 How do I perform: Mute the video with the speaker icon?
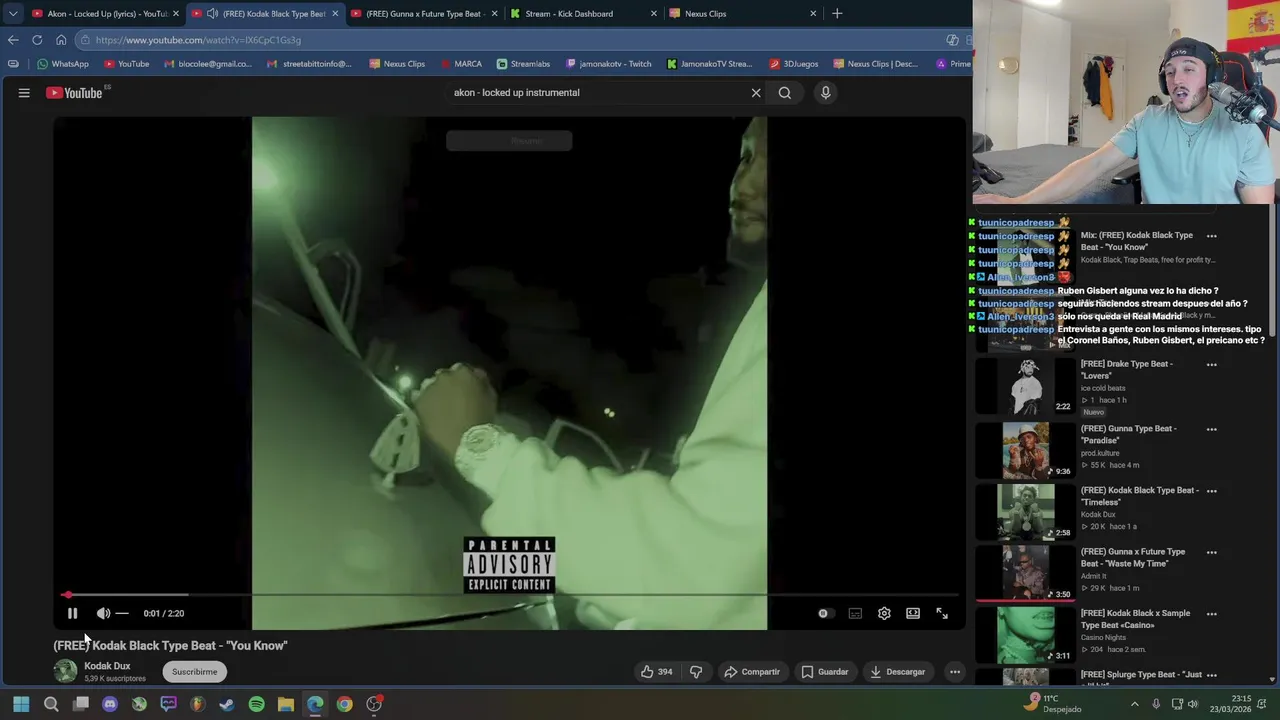[103, 613]
